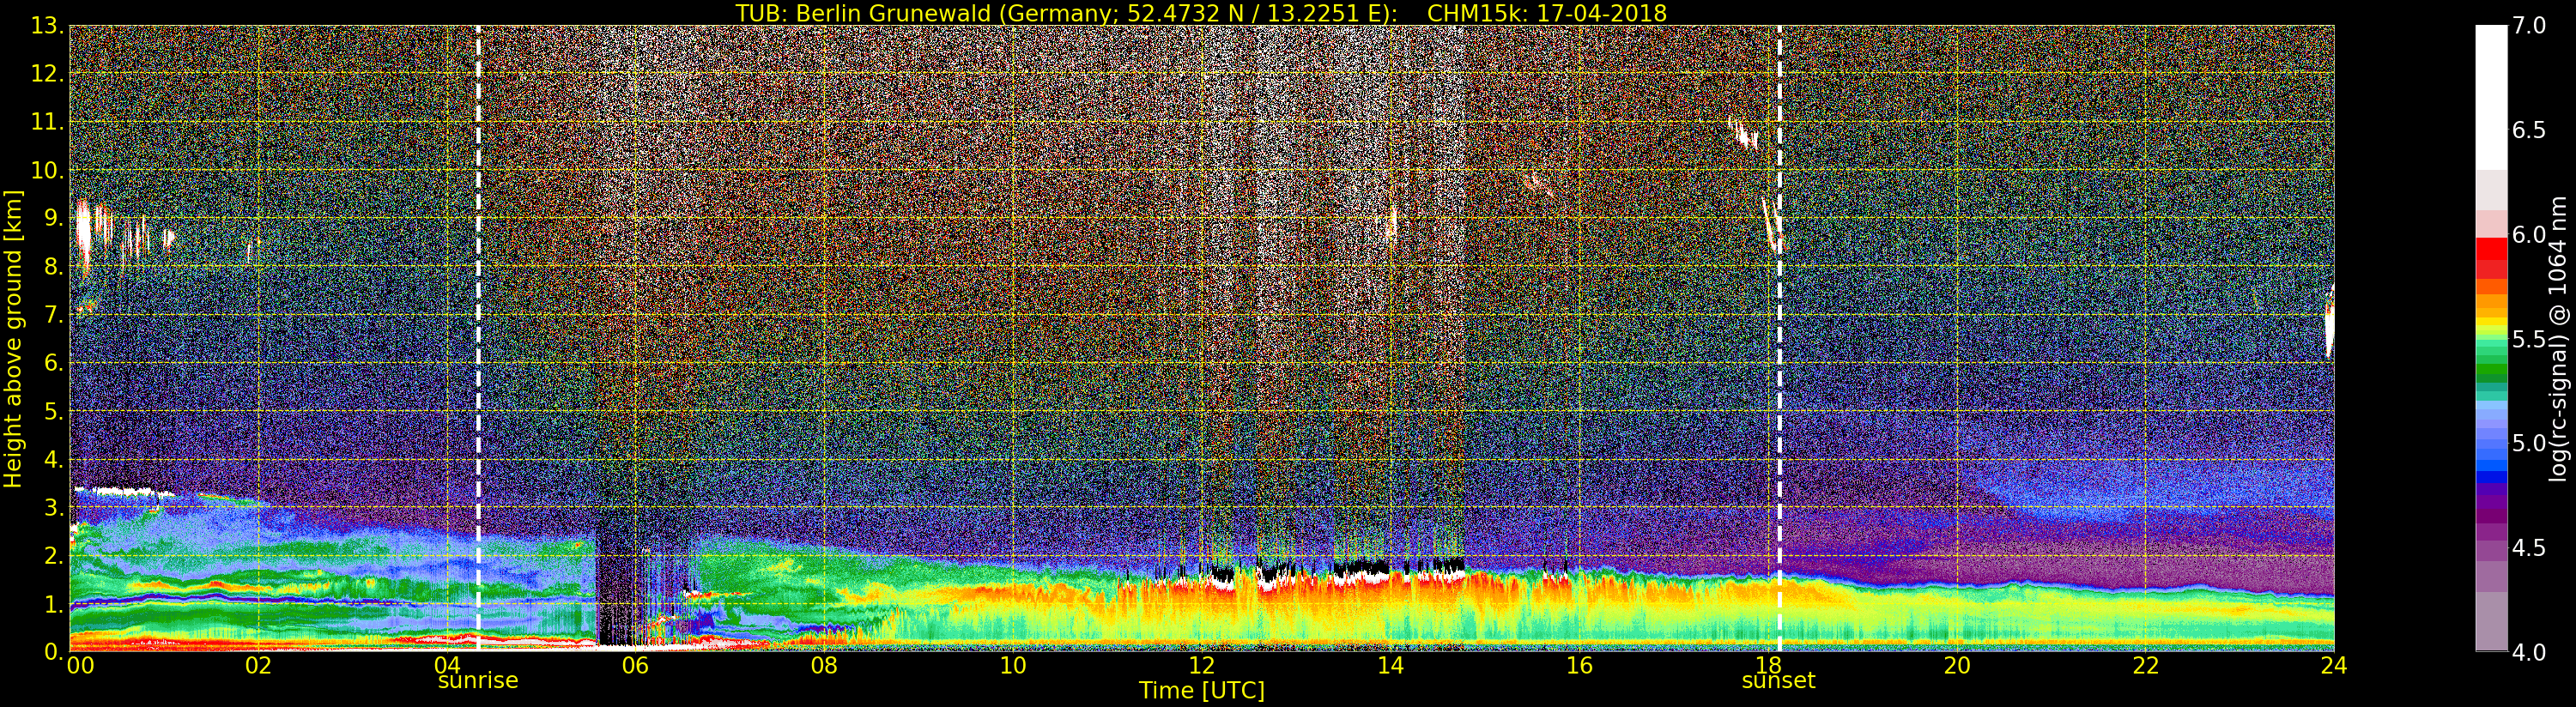The width and height of the screenshot is (2576, 707).
Task: Pick the "5.5" colorbar tick value
Action: tap(2529, 339)
